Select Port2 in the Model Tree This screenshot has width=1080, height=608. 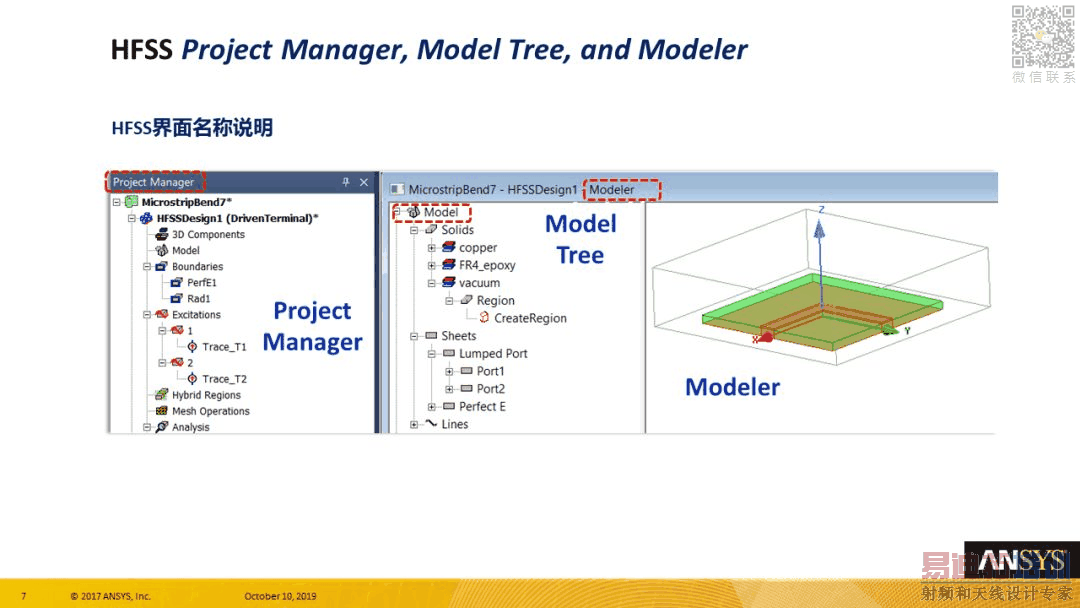(490, 388)
